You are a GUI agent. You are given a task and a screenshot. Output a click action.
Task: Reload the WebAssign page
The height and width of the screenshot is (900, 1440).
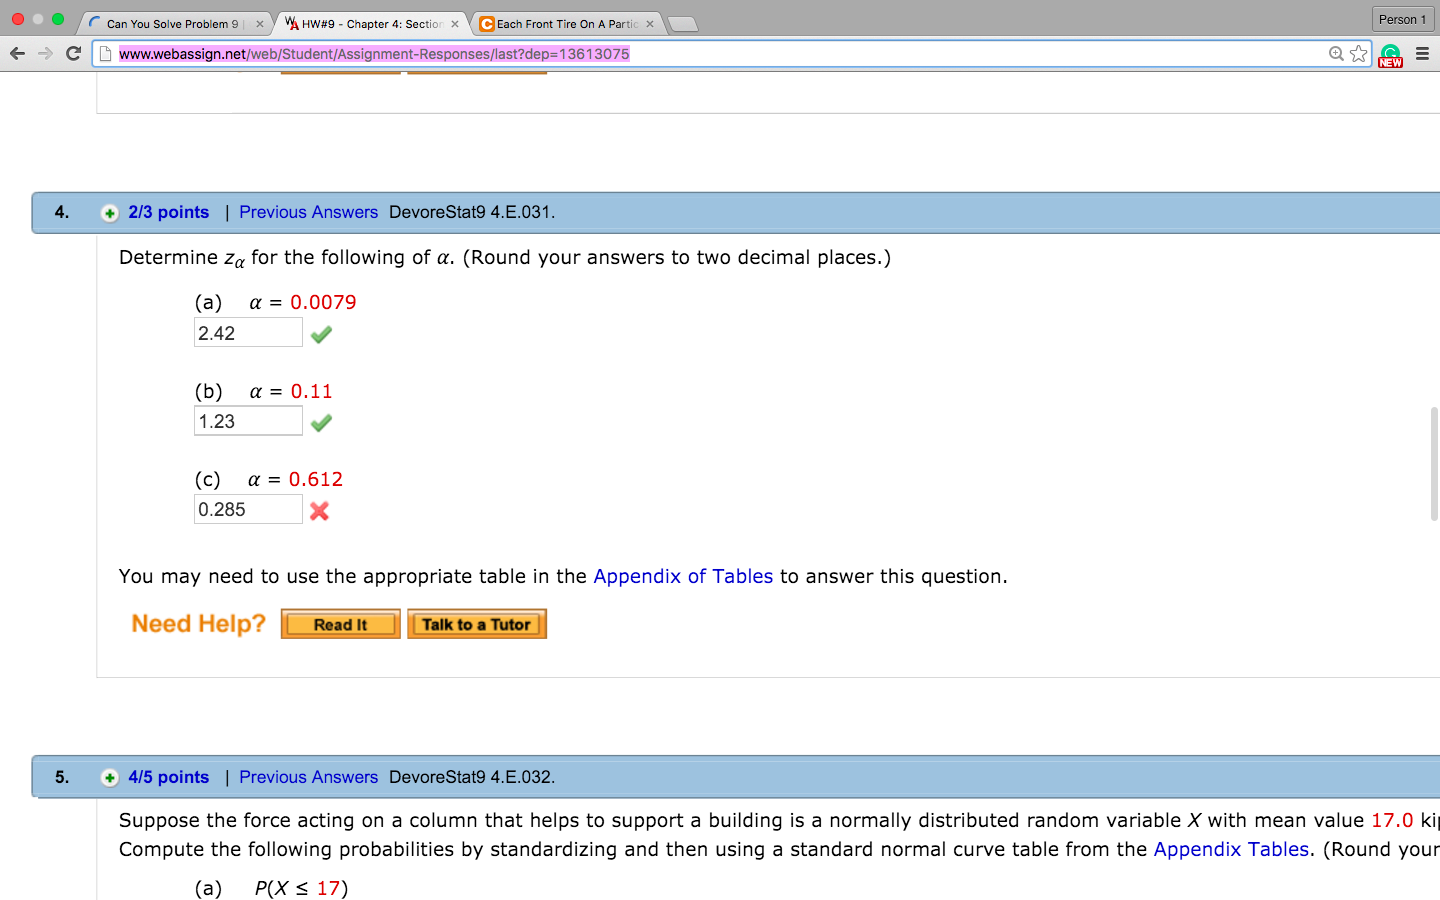click(72, 53)
